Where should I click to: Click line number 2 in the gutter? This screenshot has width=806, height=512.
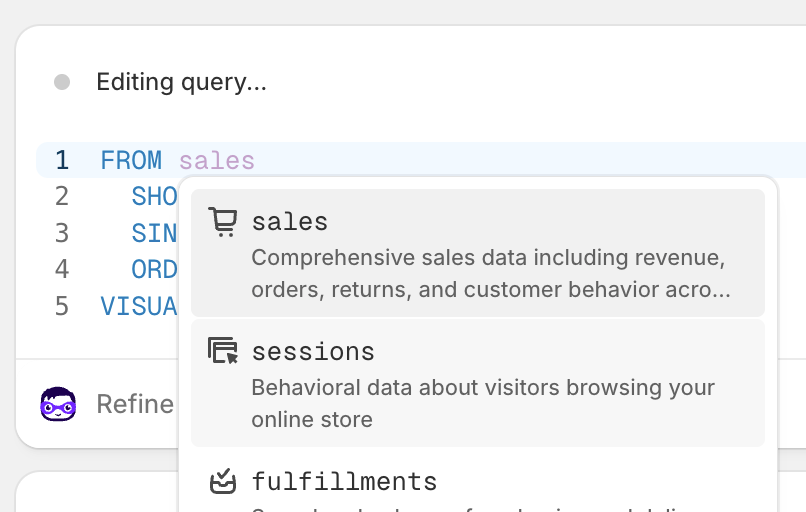click(x=62, y=196)
